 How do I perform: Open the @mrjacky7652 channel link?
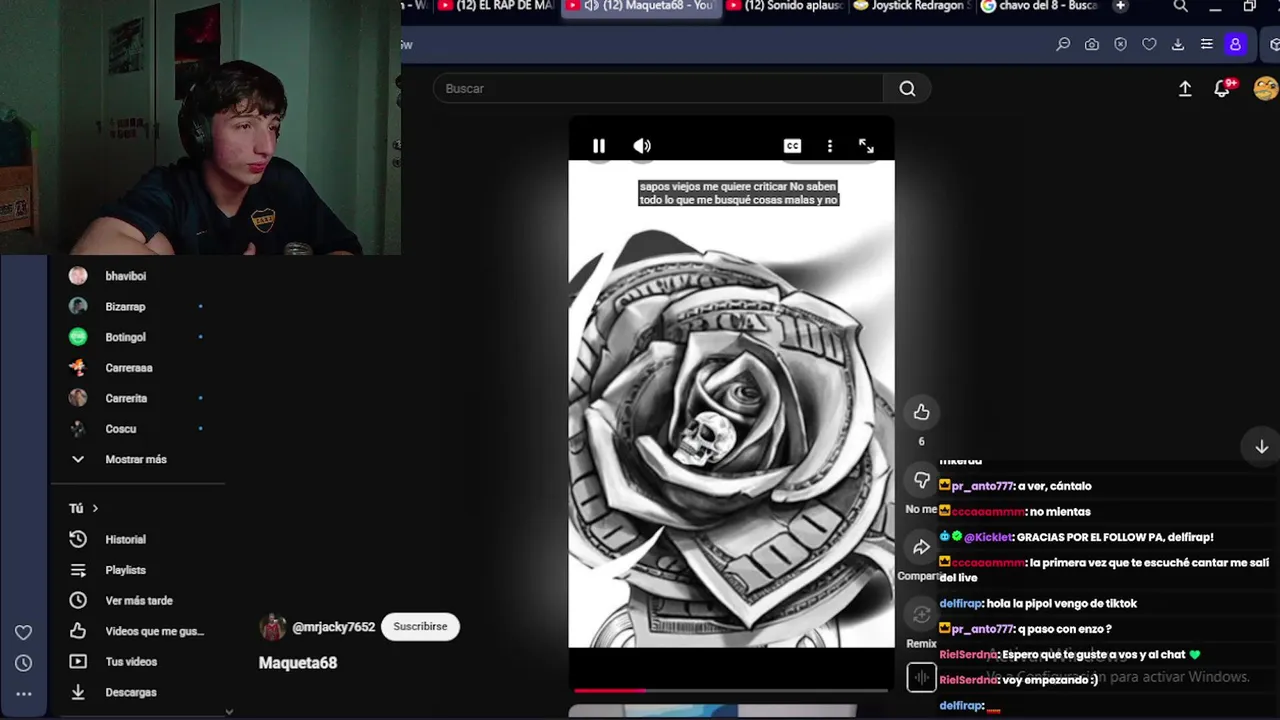coord(333,627)
